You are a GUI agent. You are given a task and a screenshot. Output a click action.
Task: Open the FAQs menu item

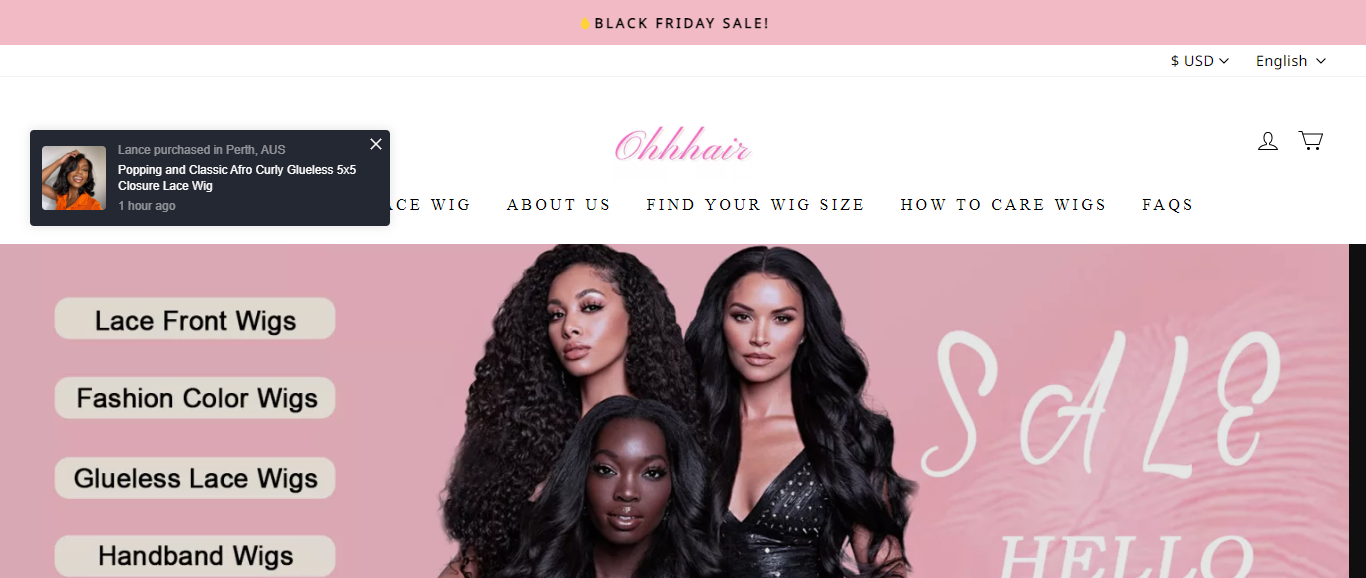coord(1168,205)
